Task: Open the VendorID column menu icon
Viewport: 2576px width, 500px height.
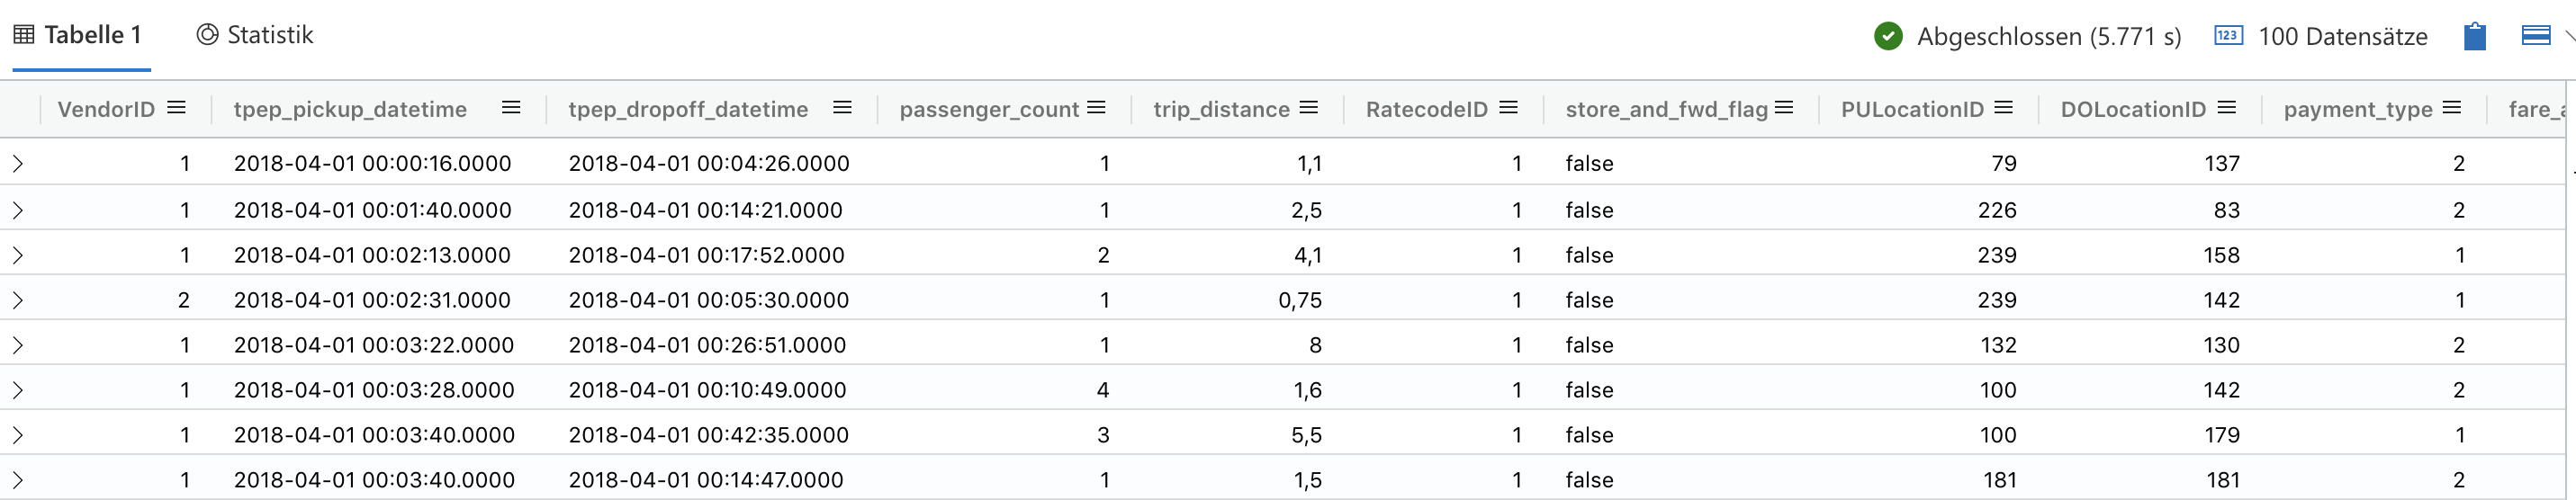Action: (x=176, y=108)
